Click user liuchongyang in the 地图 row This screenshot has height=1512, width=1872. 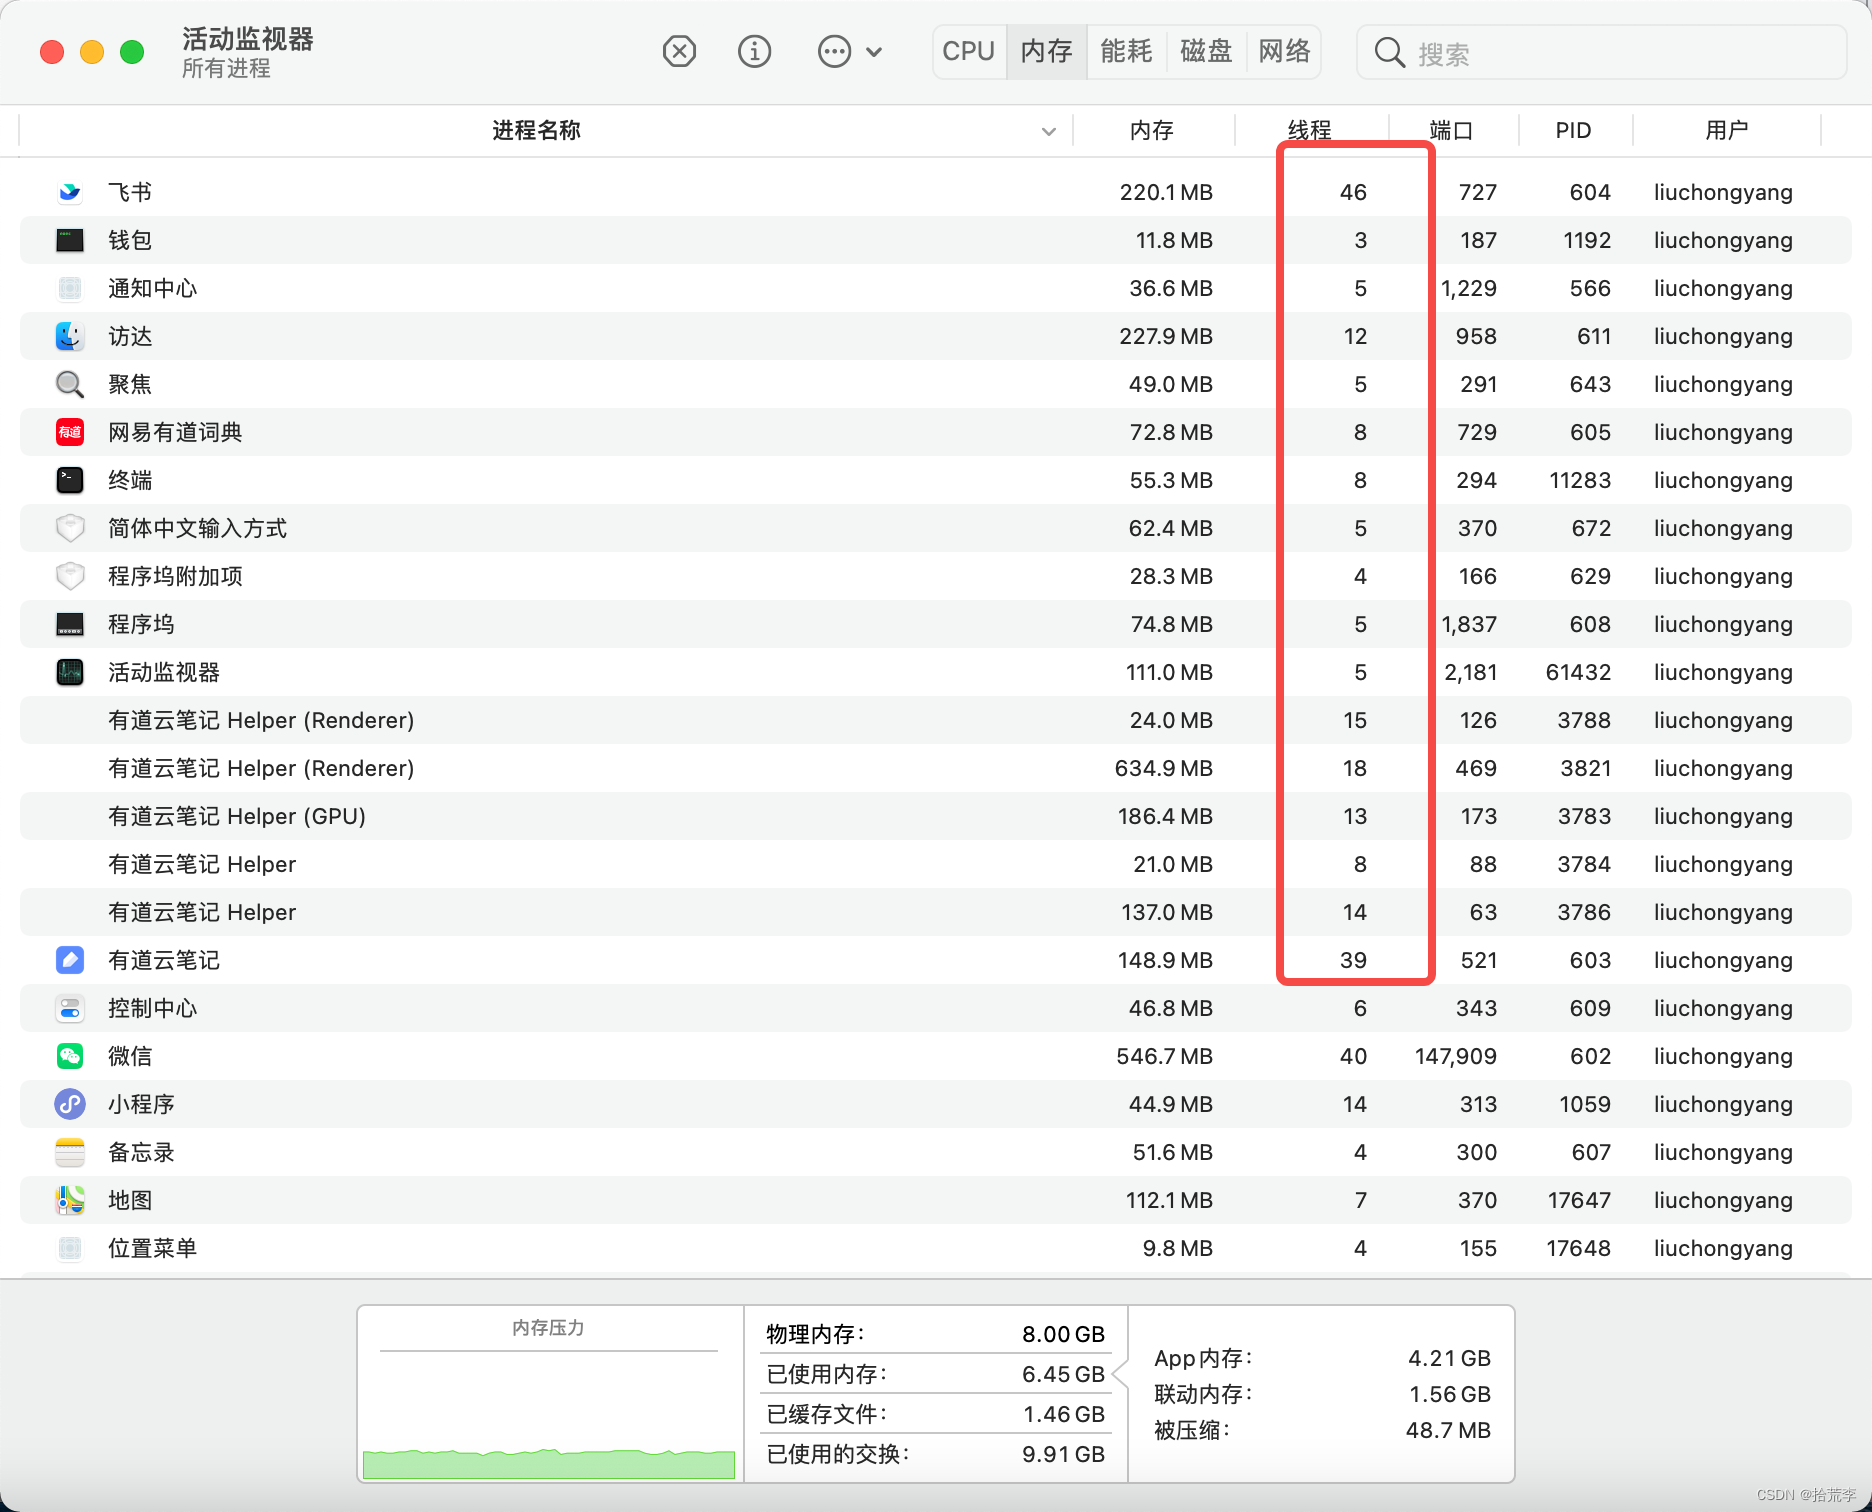coord(1723,1200)
